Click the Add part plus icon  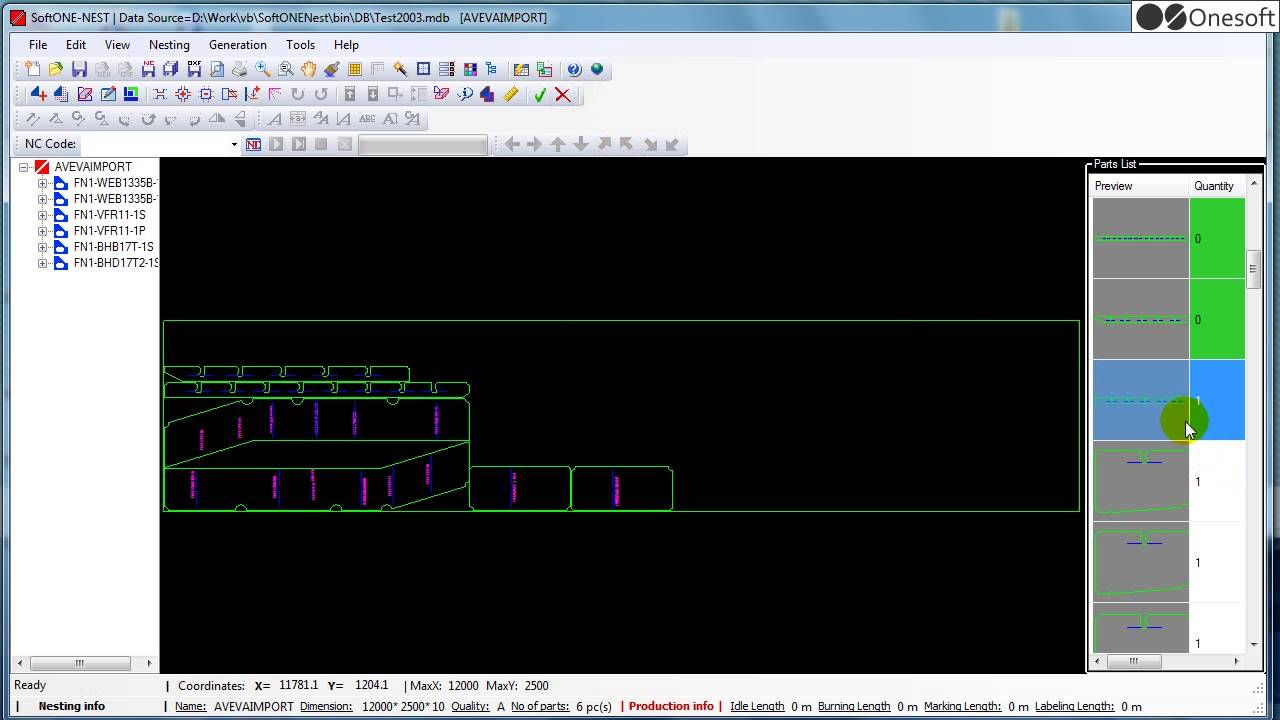38,94
